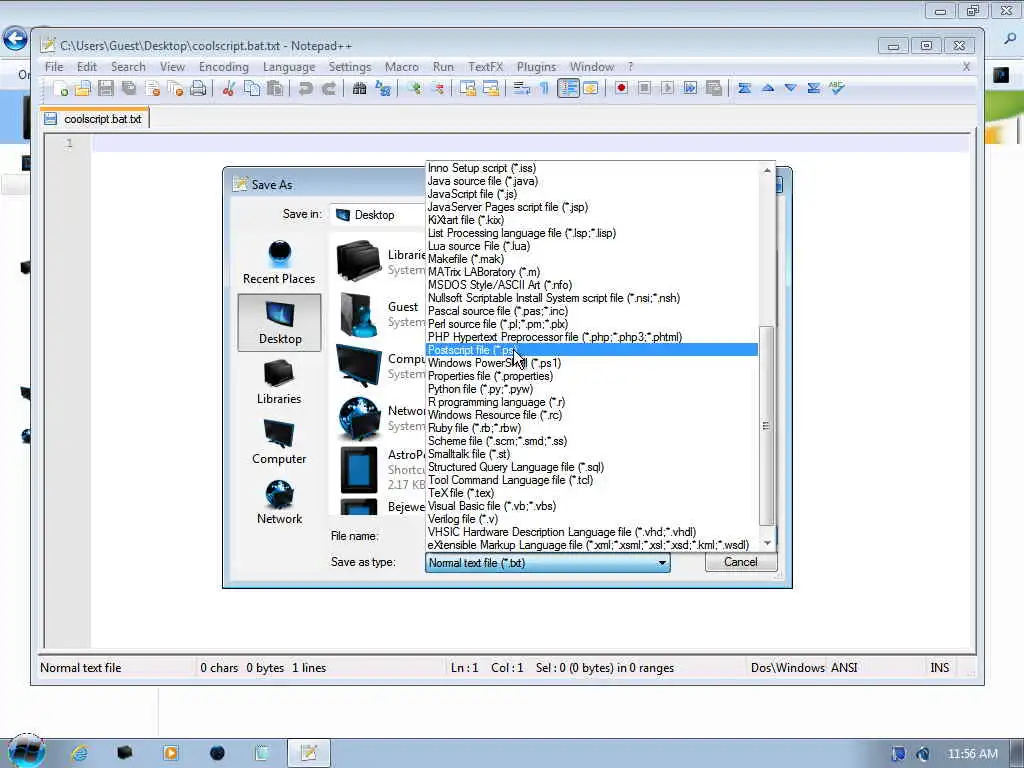1024x768 pixels.
Task: Choose eXtensible Markup Language file type
Action: pos(592,545)
